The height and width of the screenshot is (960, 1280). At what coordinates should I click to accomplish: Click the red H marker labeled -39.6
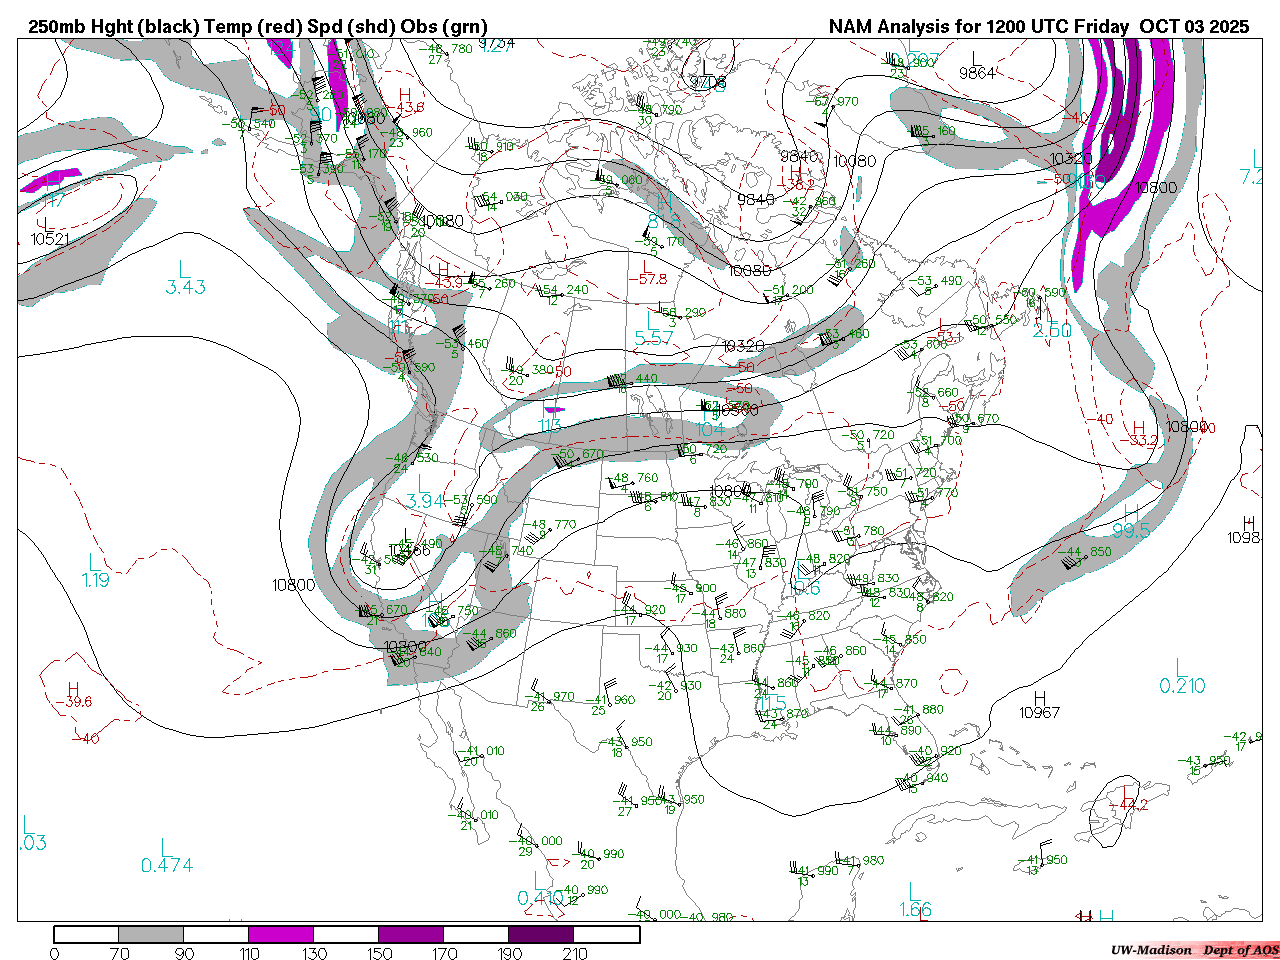[72, 688]
